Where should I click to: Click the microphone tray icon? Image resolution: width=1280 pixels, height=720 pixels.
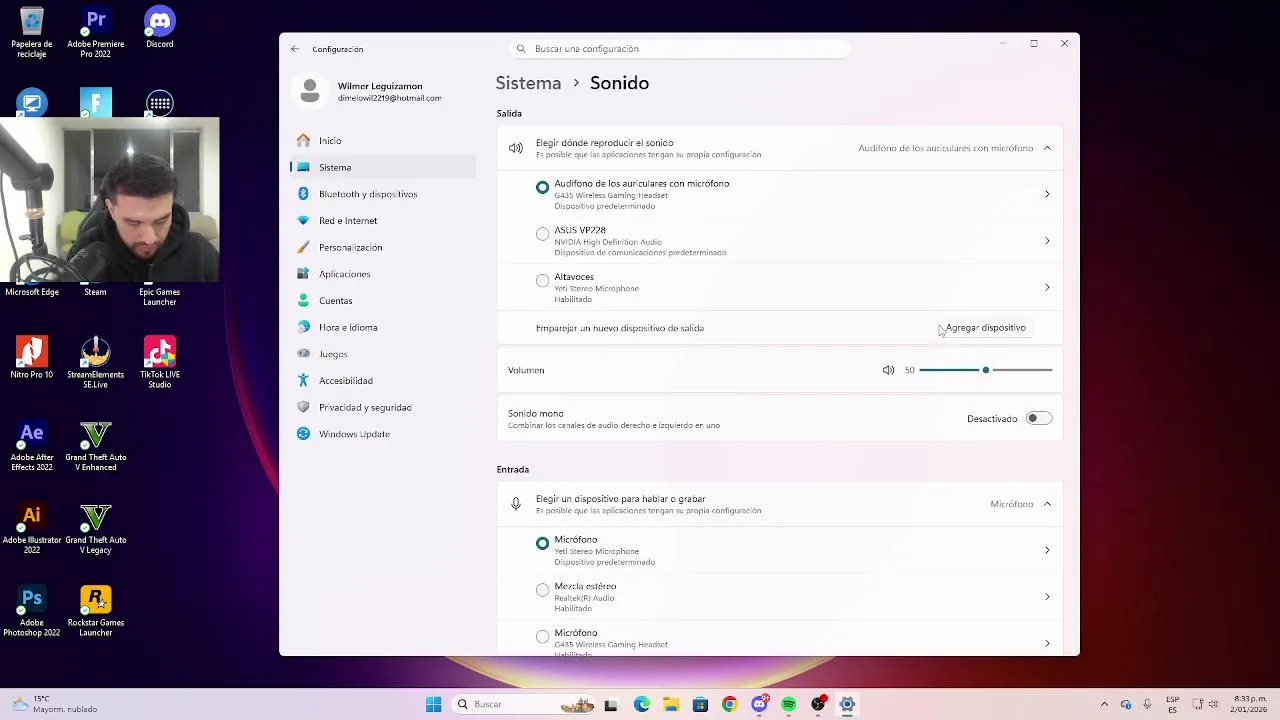(x=1147, y=704)
